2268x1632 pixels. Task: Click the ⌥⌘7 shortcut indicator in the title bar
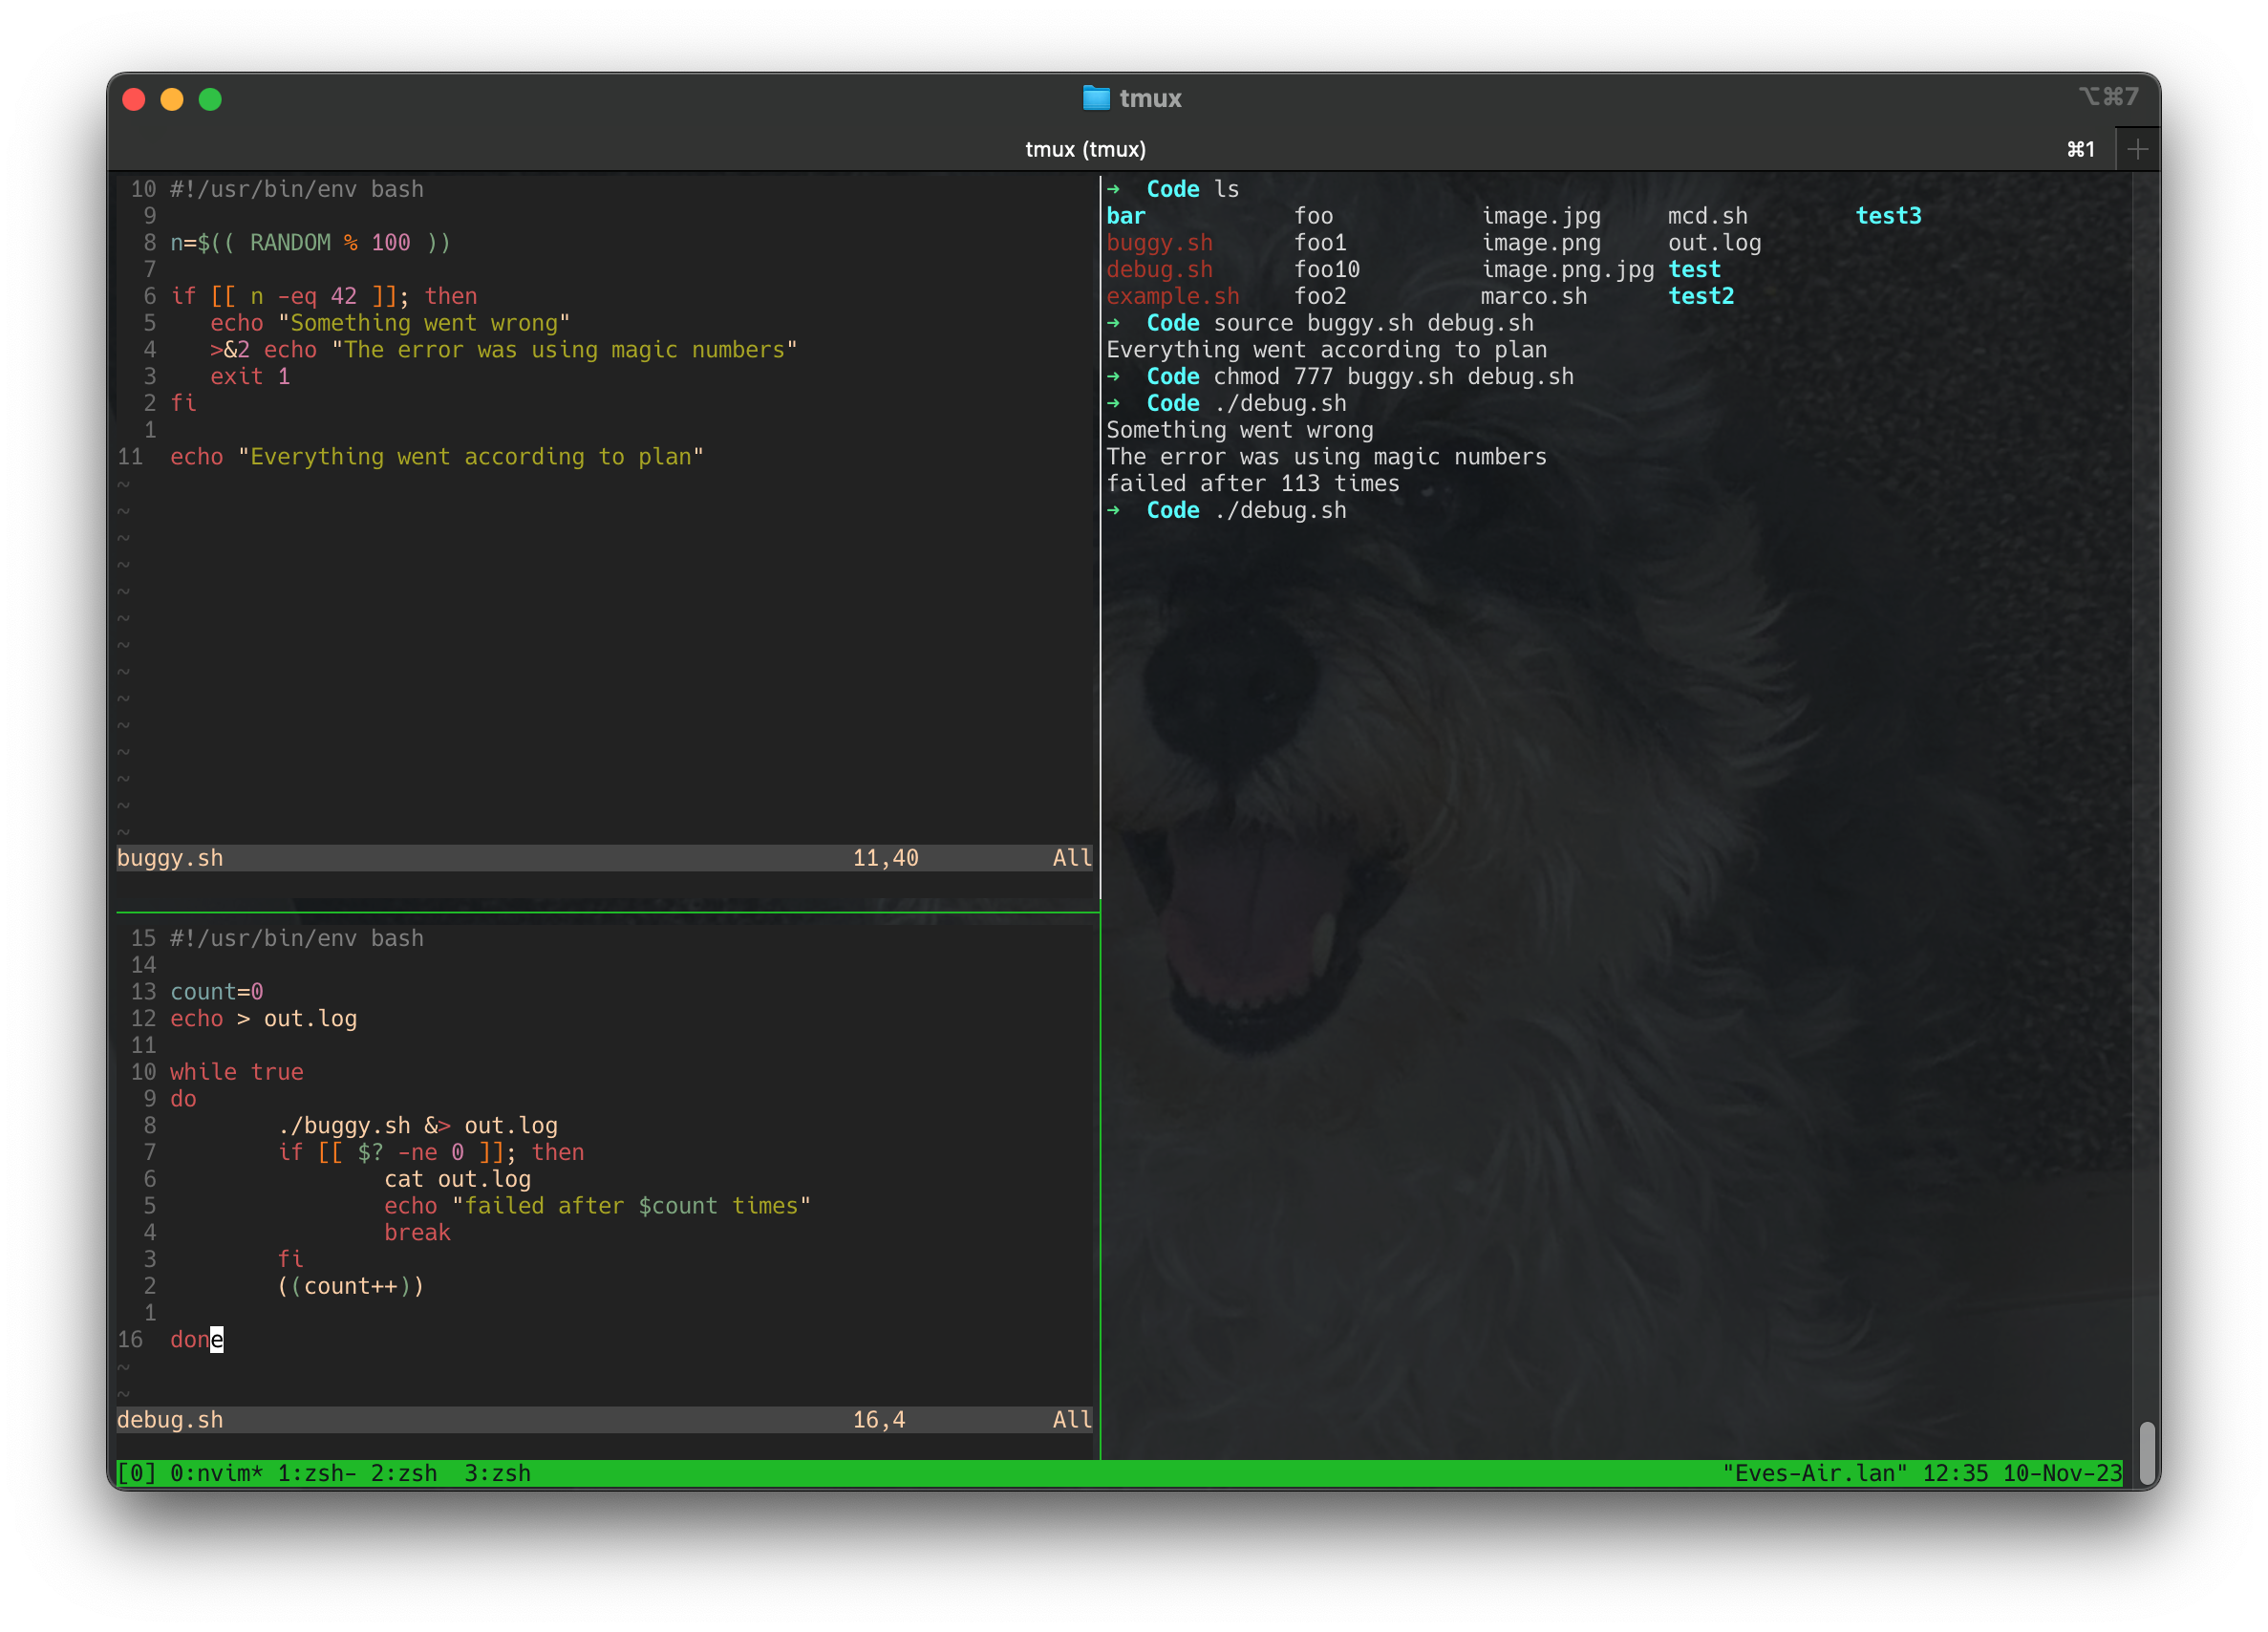2110,96
